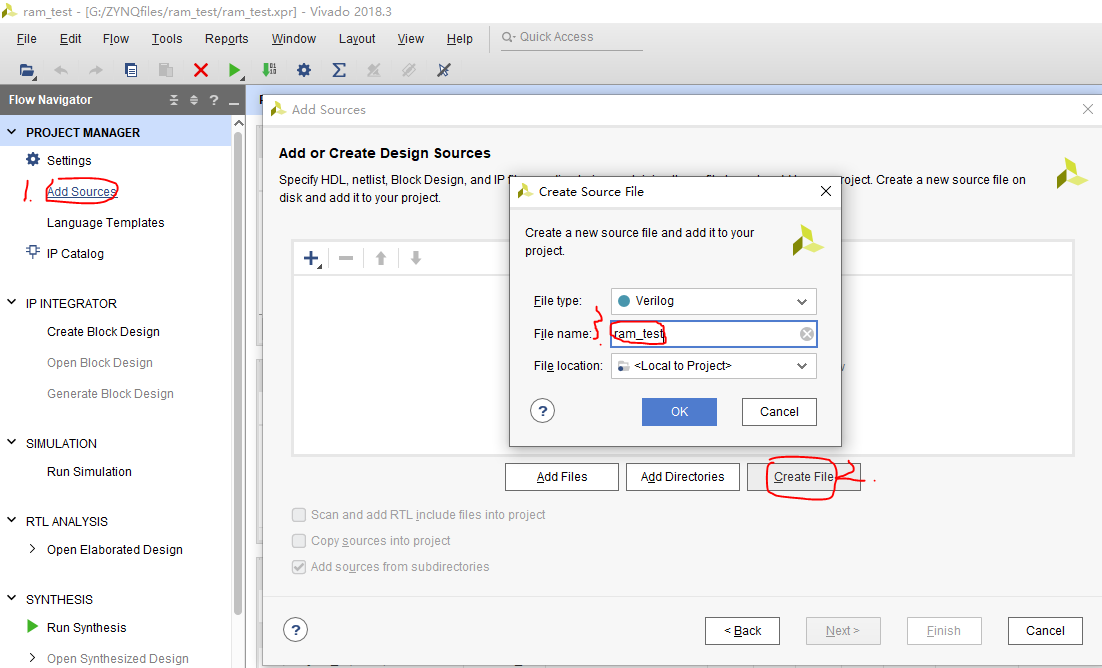
Task: Collapse SYNTHESIS section
Action: (11, 598)
